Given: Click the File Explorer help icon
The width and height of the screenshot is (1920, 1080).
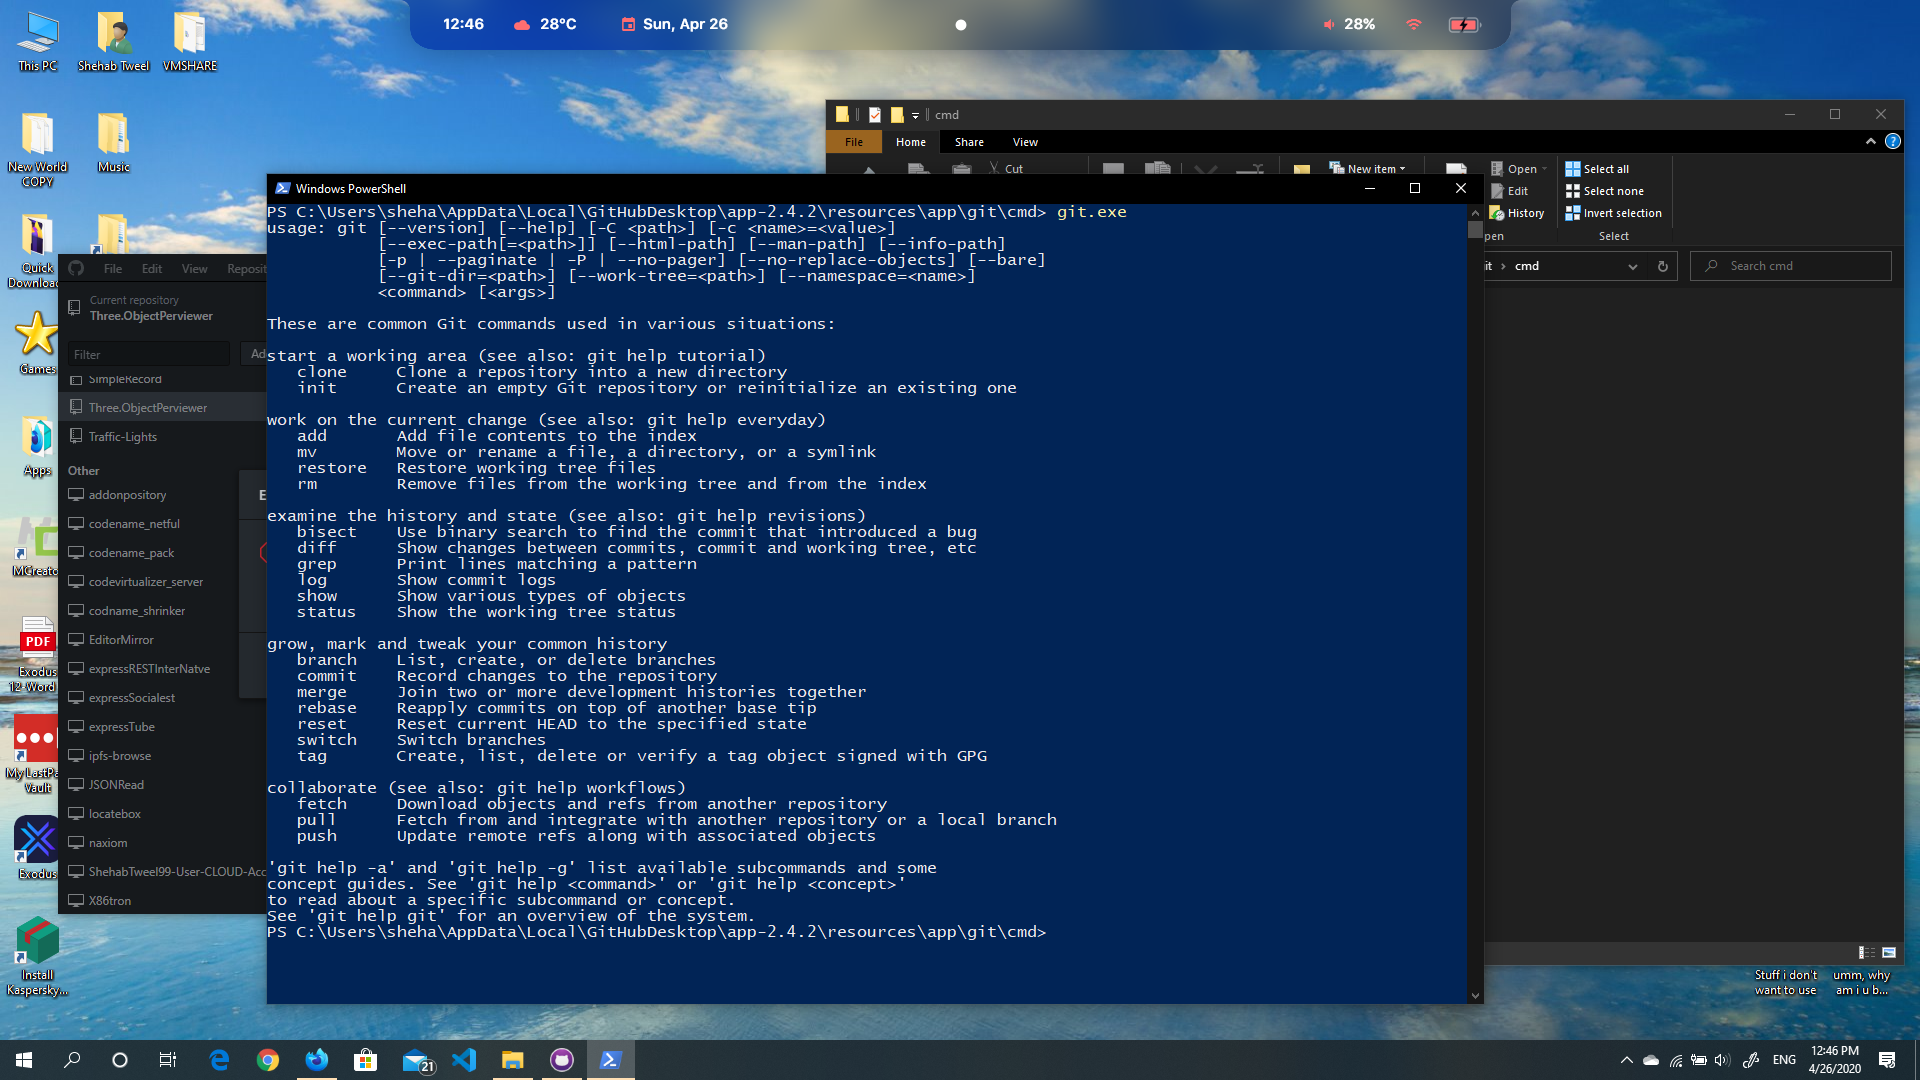Looking at the screenshot, I should point(1892,141).
